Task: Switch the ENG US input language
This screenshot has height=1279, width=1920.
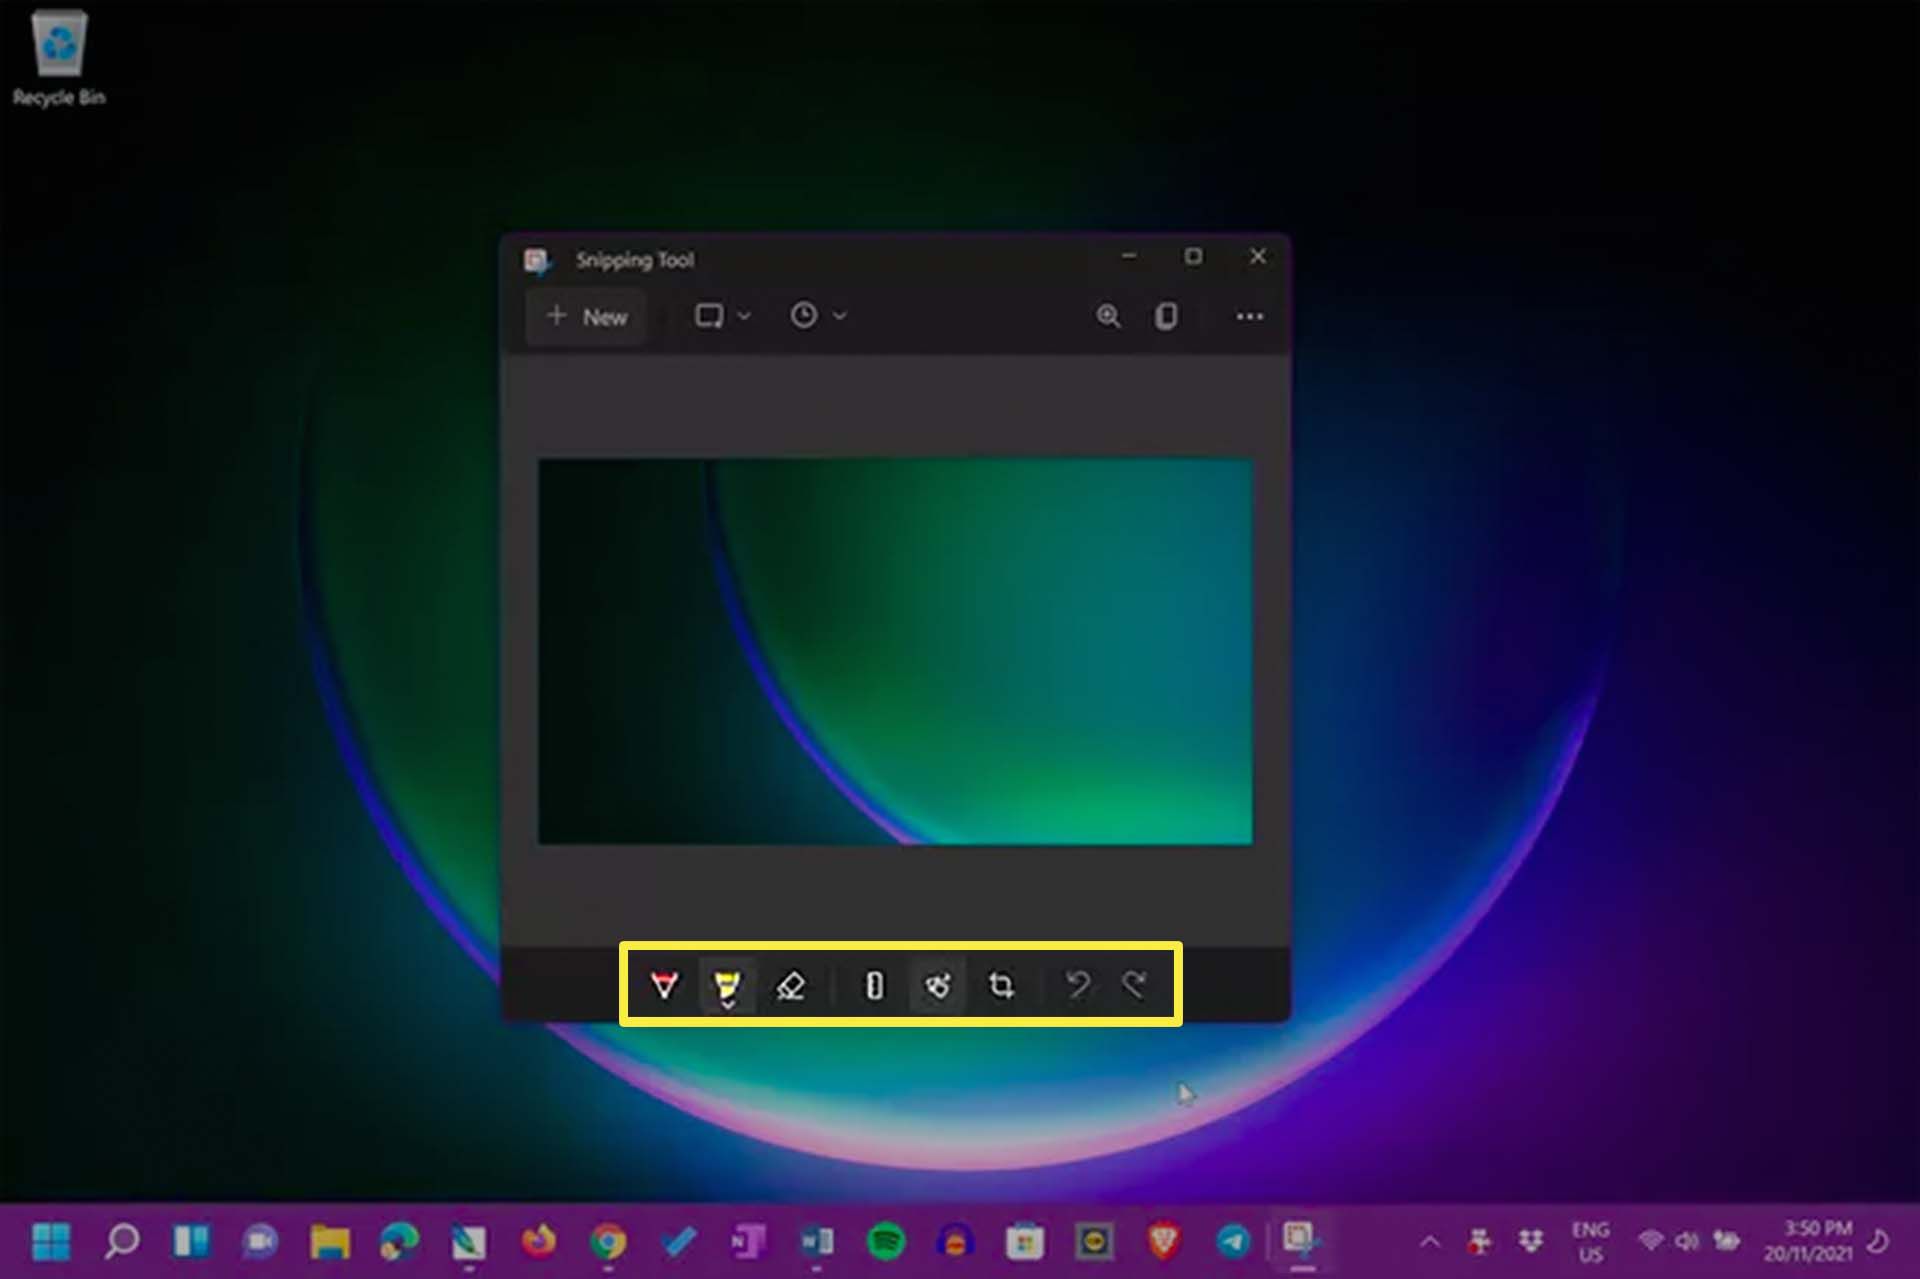Action: click(x=1590, y=1242)
